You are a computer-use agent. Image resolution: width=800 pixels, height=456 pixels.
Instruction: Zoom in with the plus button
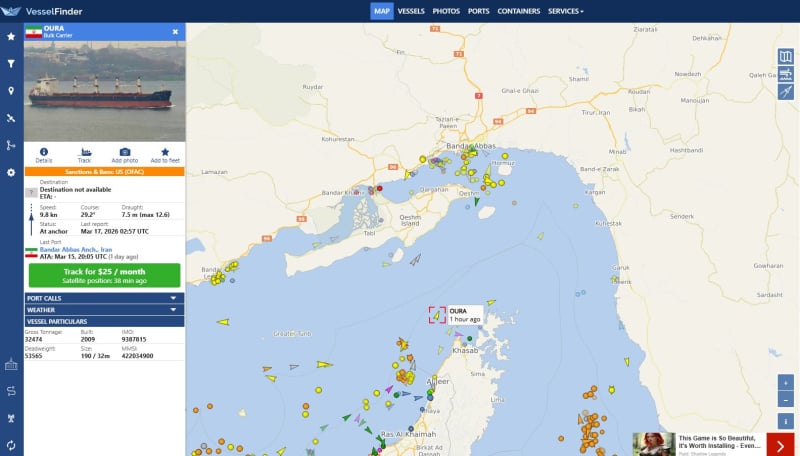coord(786,383)
